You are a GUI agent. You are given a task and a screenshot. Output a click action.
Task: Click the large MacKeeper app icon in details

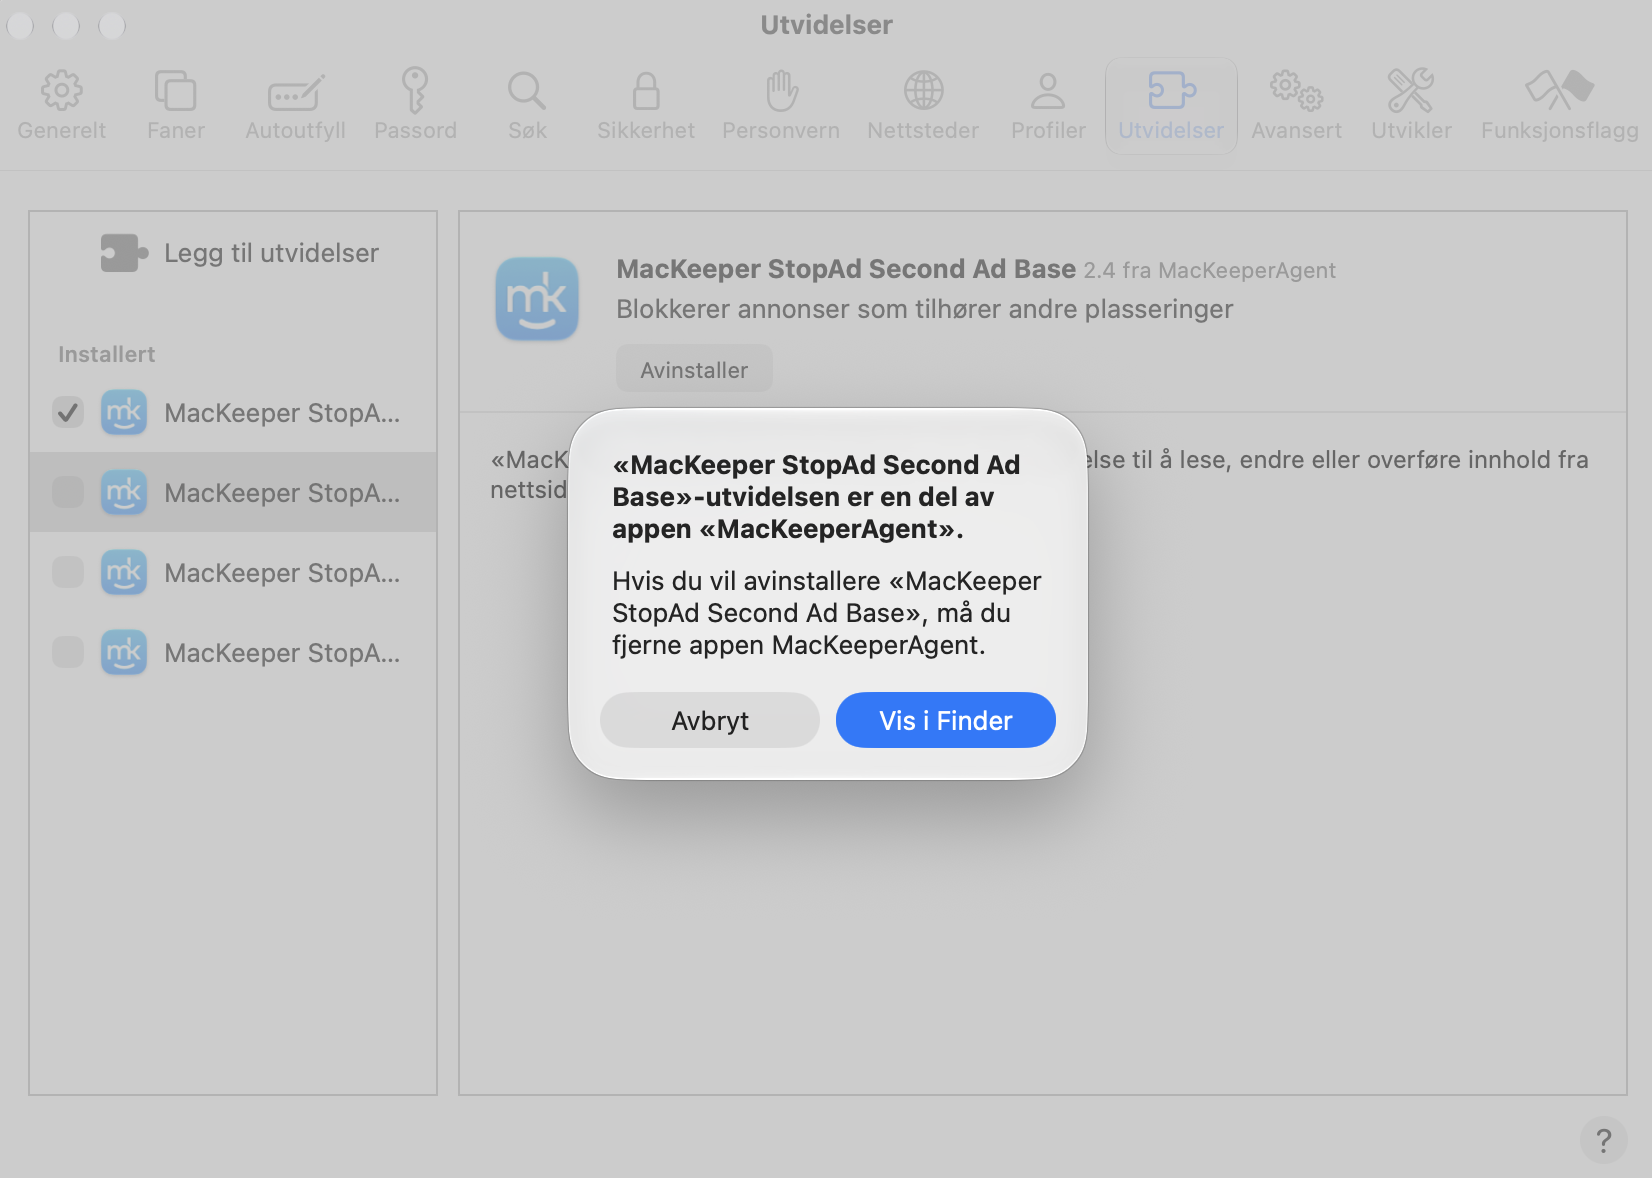[x=537, y=299]
